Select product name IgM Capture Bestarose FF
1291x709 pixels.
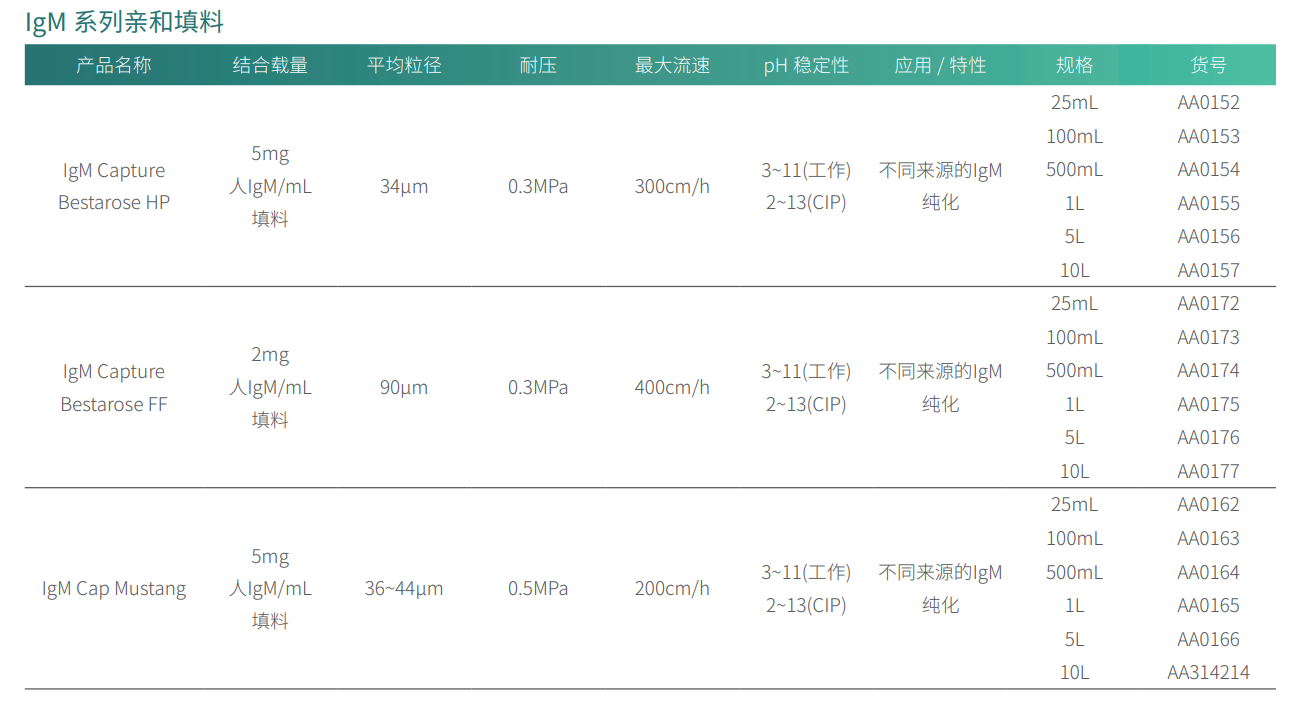pyautogui.click(x=114, y=388)
